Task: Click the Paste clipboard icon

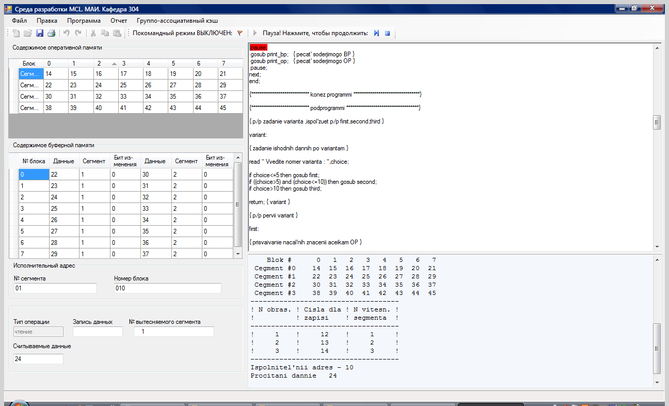Action: tap(117, 32)
